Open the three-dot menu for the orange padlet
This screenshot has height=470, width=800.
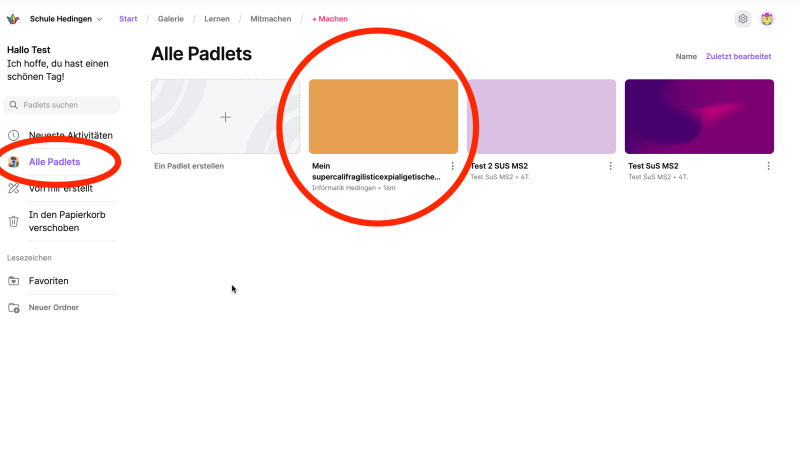452,166
